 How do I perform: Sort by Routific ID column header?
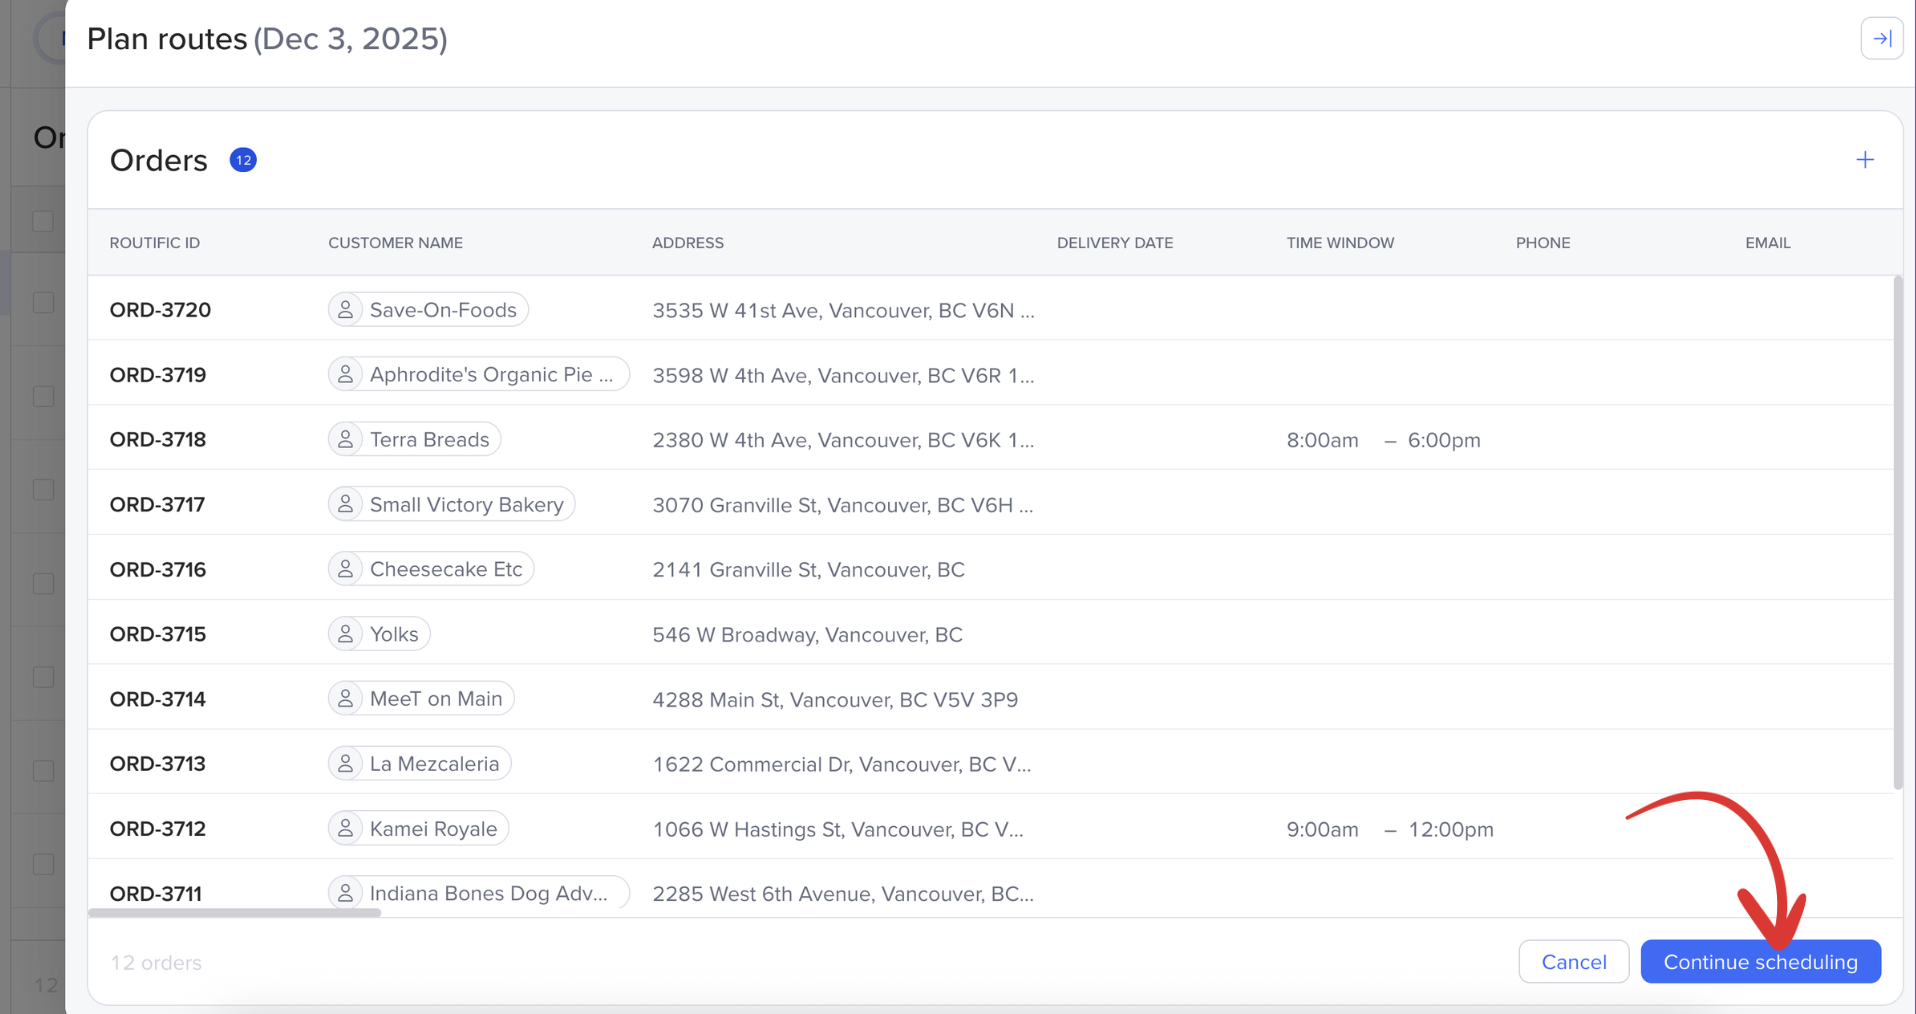155,243
